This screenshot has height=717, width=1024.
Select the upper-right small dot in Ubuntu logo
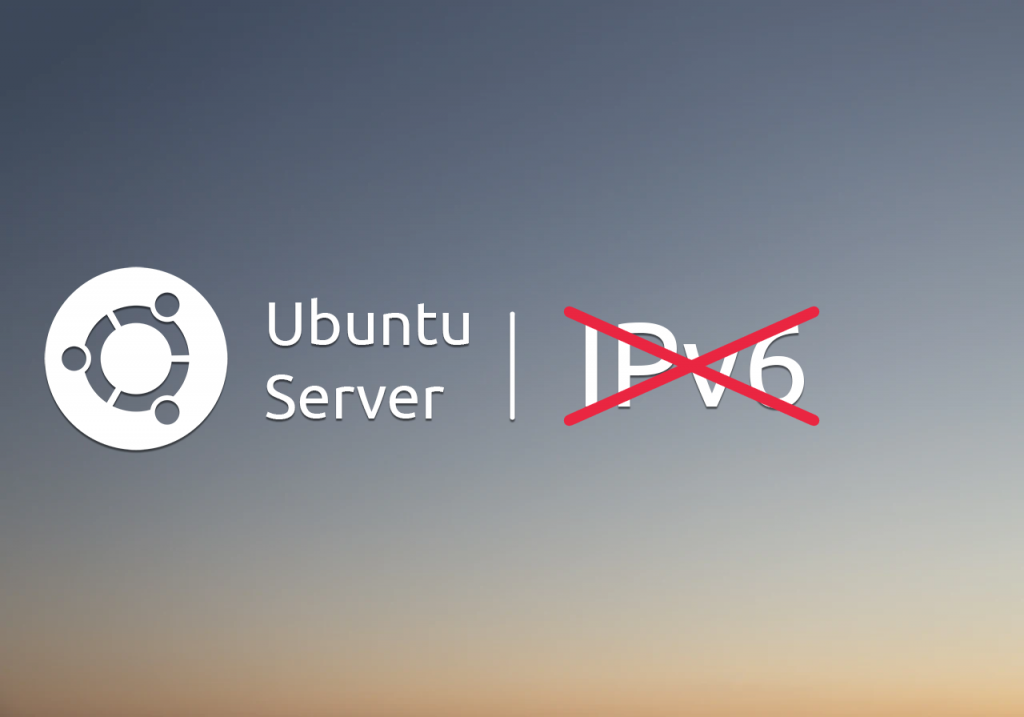pos(167,305)
